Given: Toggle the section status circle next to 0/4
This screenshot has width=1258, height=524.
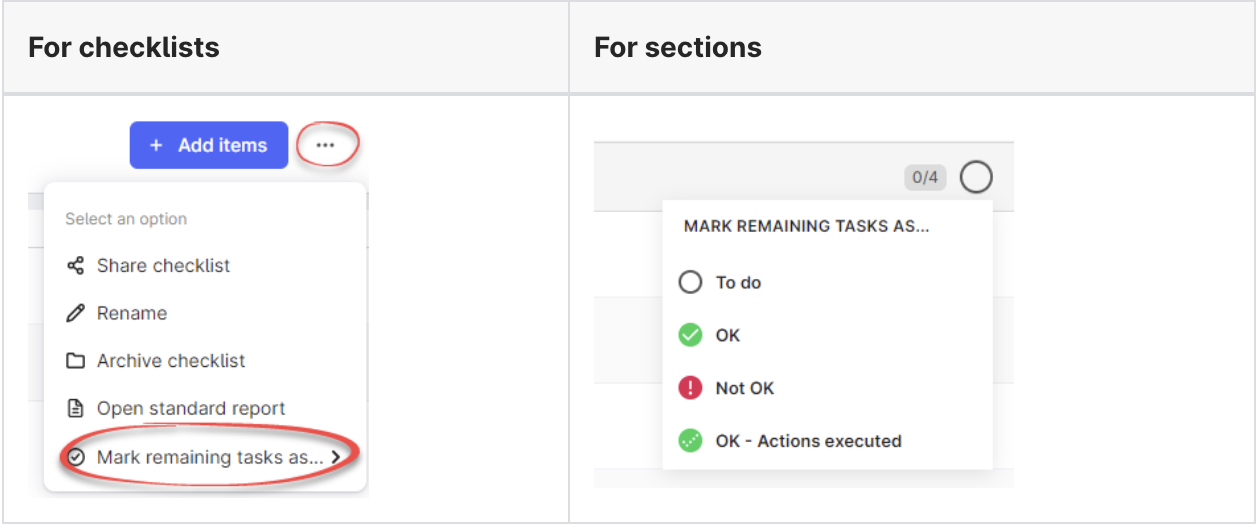Looking at the screenshot, I should [x=976, y=178].
